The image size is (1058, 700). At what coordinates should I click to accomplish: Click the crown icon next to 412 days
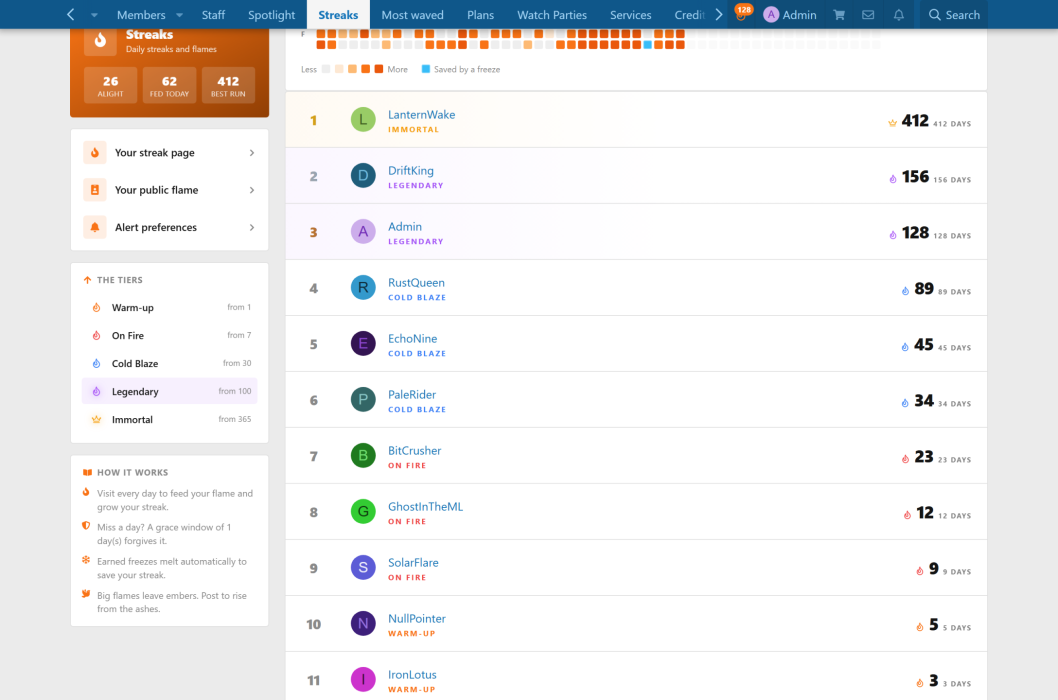893,123
